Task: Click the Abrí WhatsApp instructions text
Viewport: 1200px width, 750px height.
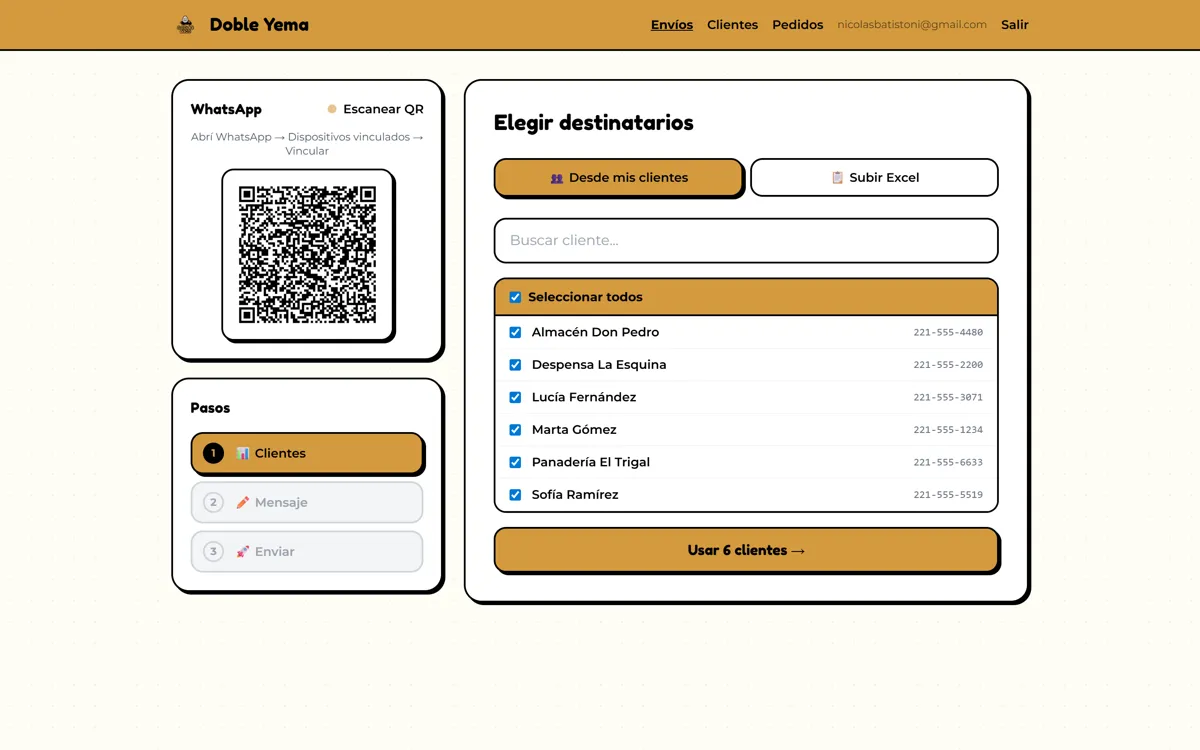Action: pyautogui.click(x=307, y=144)
